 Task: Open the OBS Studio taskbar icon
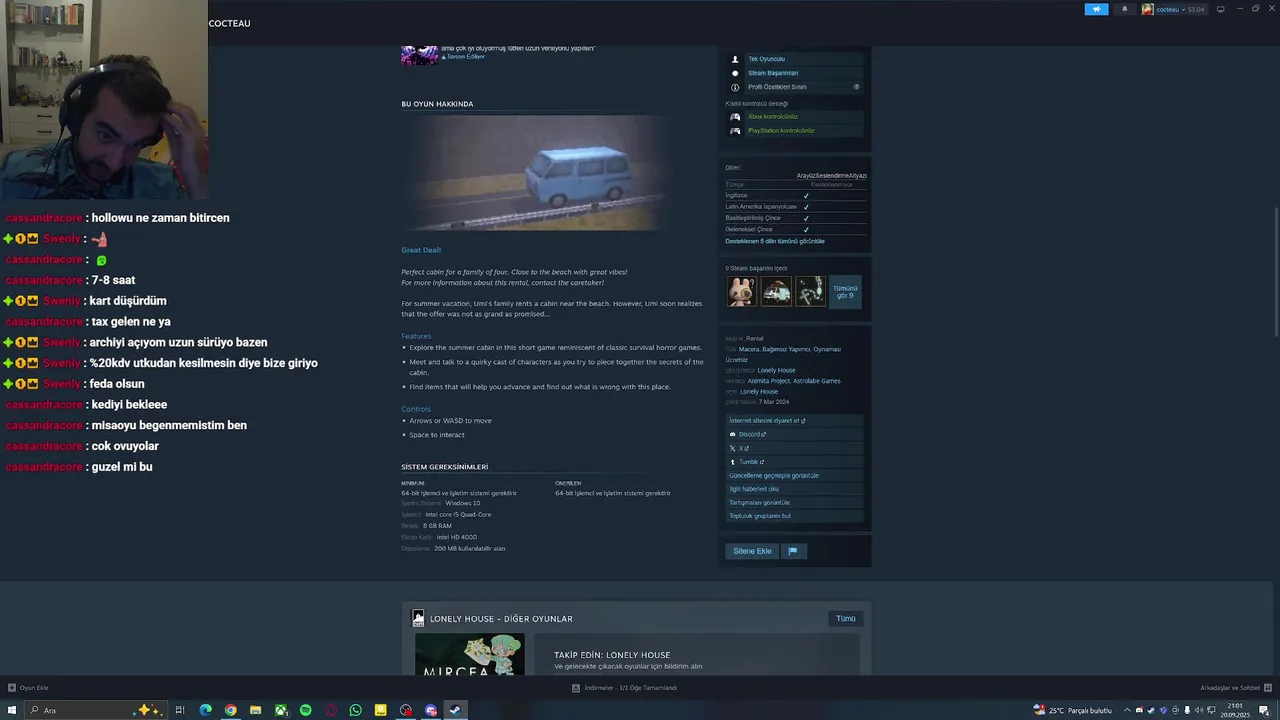point(405,710)
